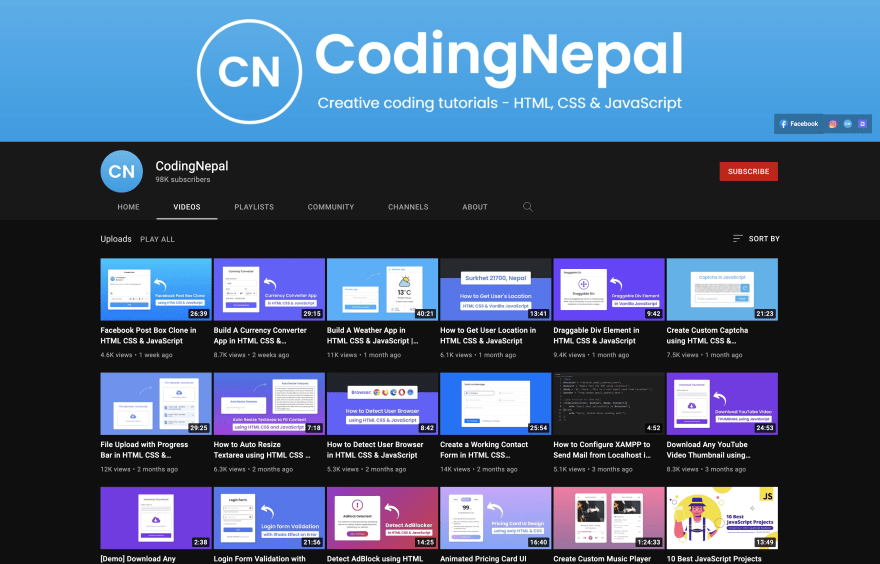Screen dimensions: 880x564
Task: Click the Uploads heading
Action: point(116,239)
